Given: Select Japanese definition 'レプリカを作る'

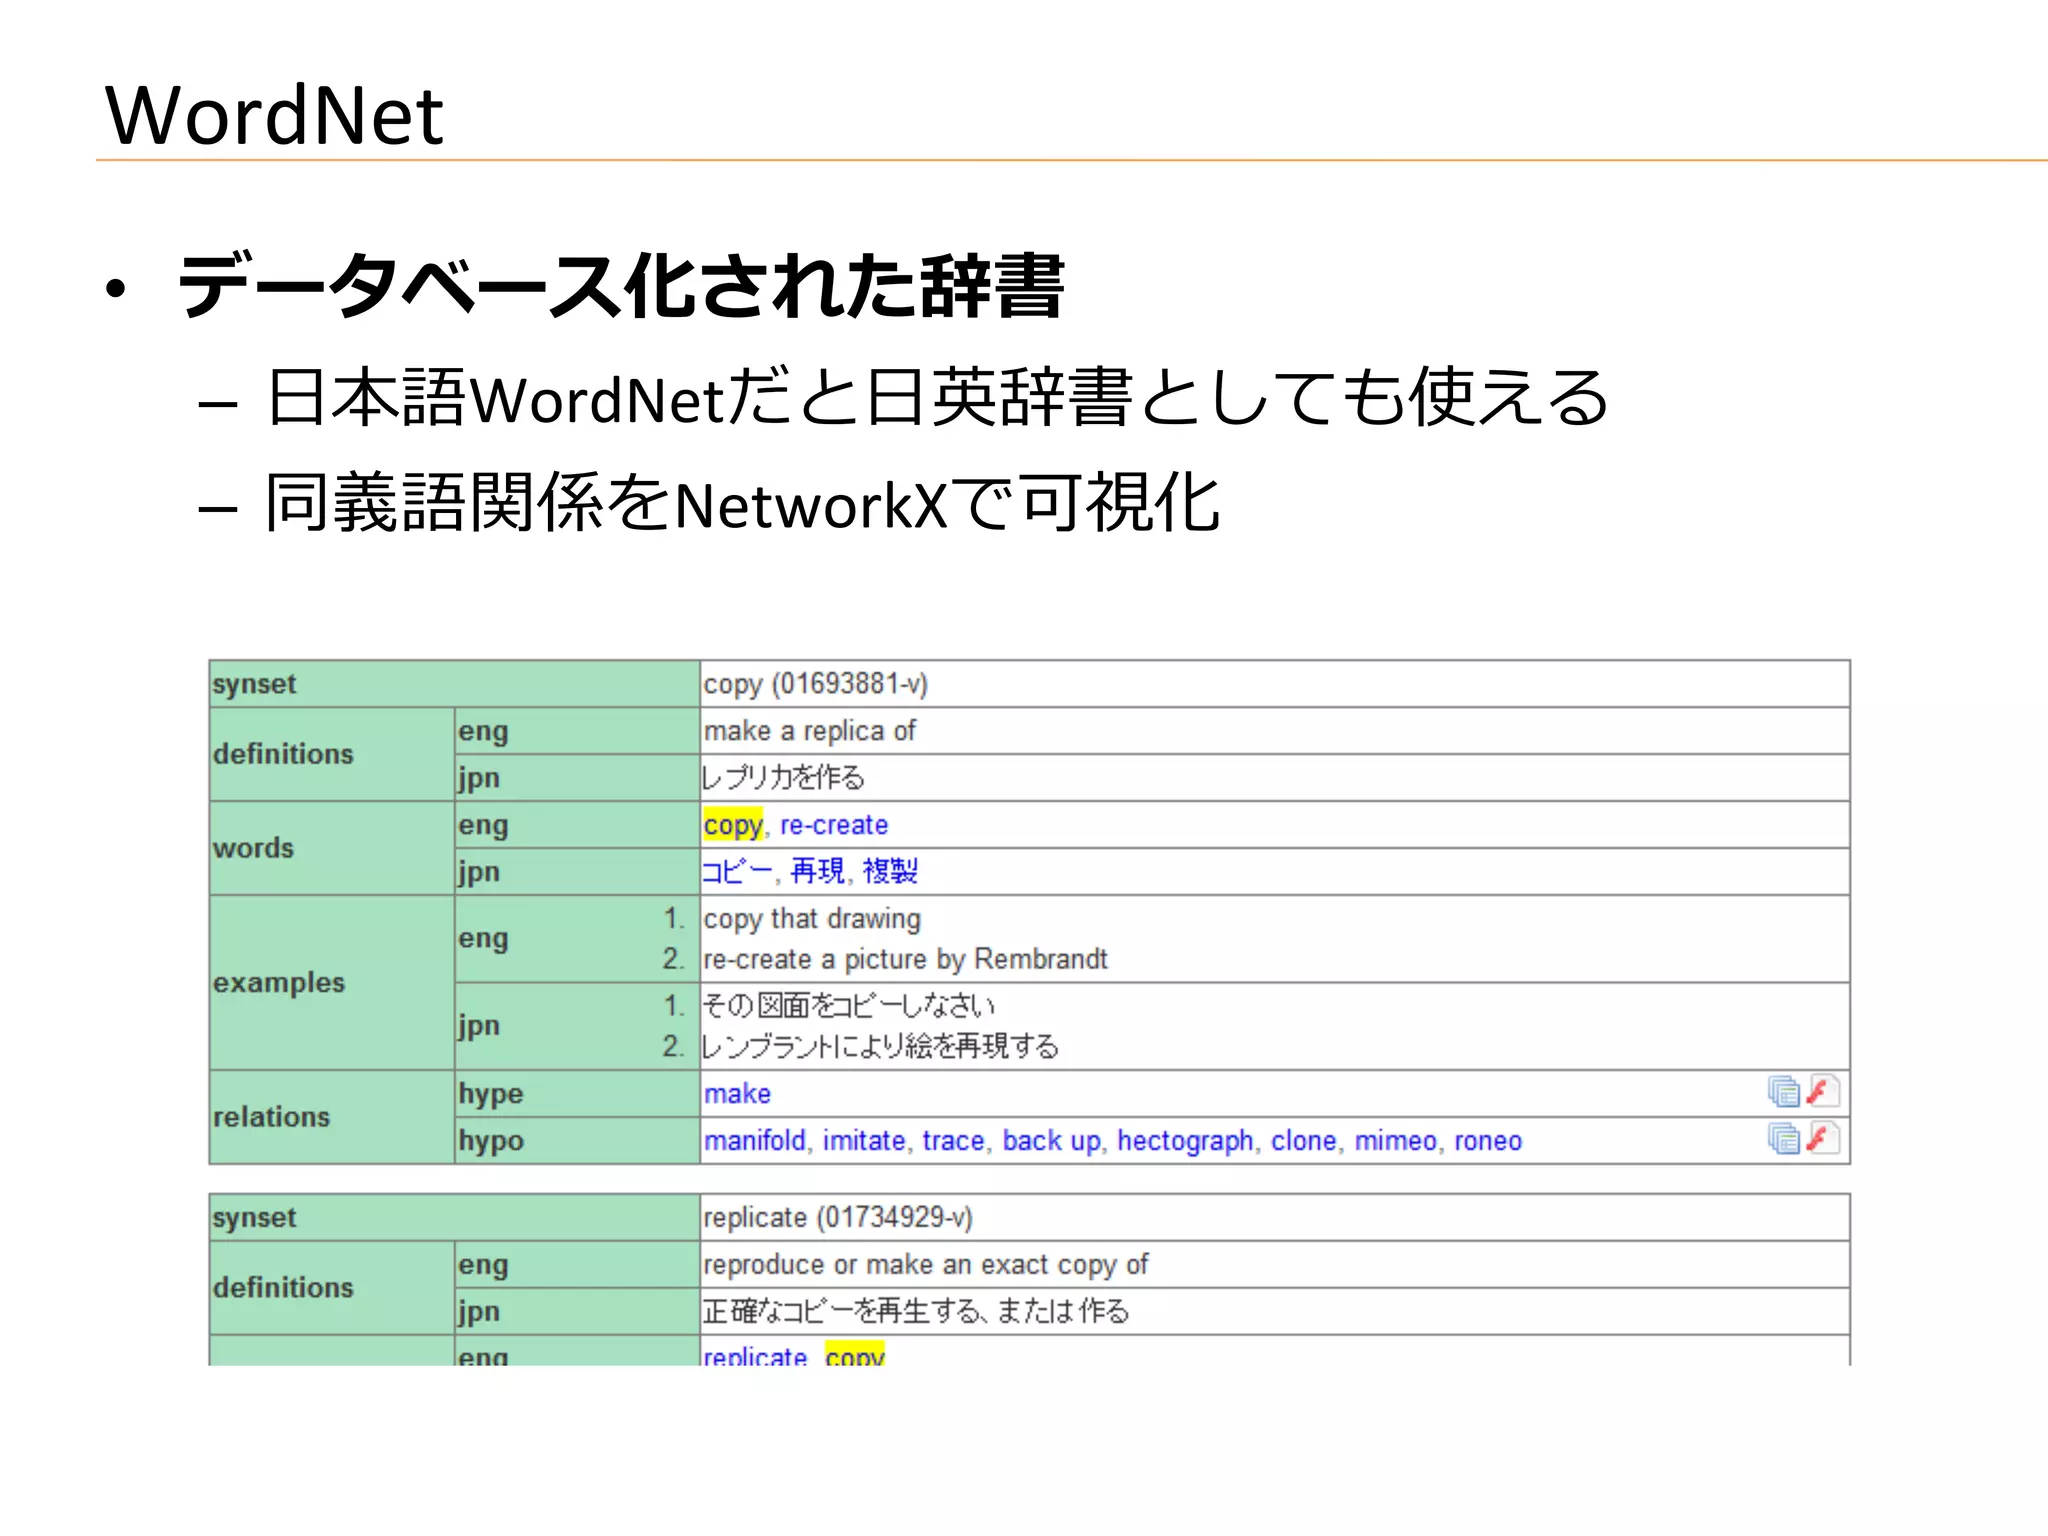Looking at the screenshot, I should [x=783, y=777].
